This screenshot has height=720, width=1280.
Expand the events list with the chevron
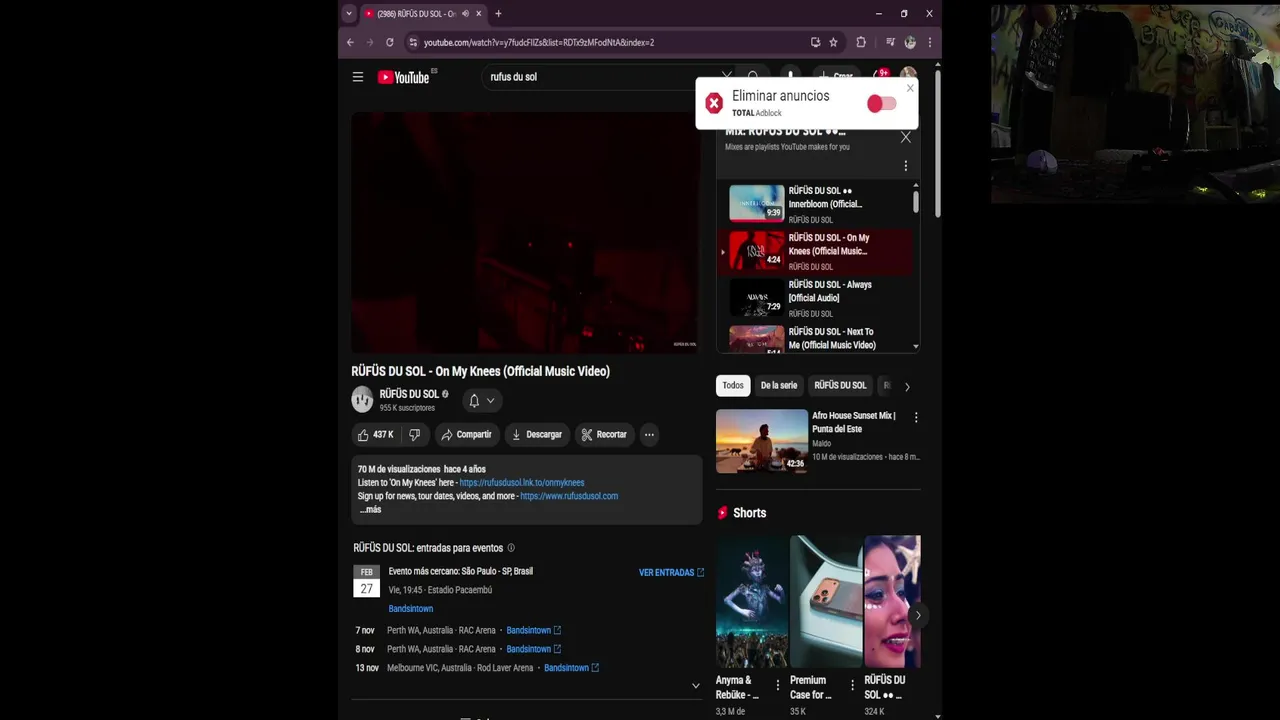696,686
